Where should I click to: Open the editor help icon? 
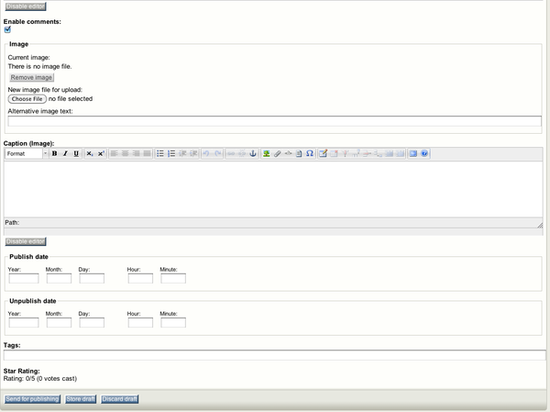click(x=424, y=154)
